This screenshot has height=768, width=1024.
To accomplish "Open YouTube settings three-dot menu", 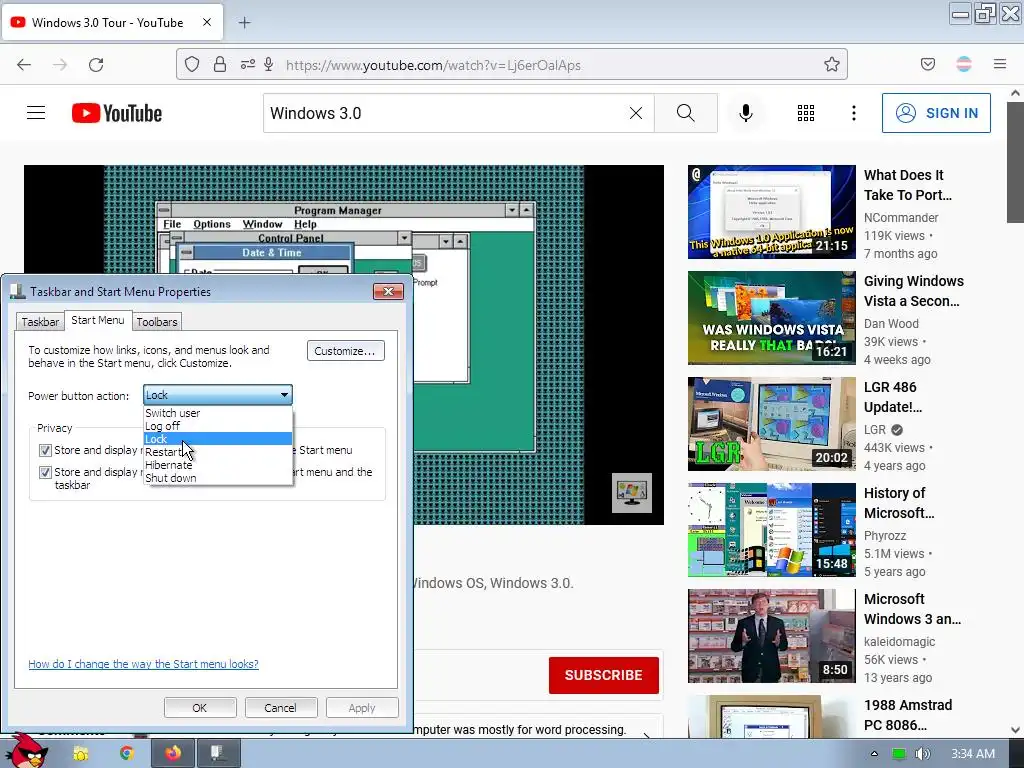I will tap(854, 113).
